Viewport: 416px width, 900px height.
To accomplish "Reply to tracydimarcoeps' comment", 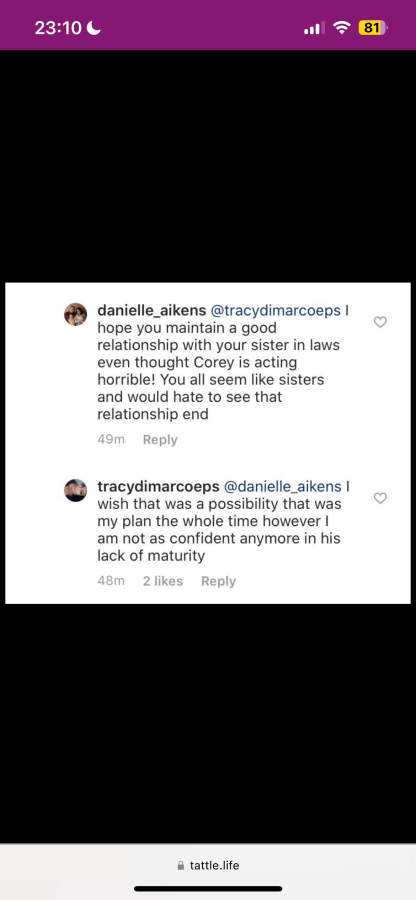I will (x=218, y=581).
